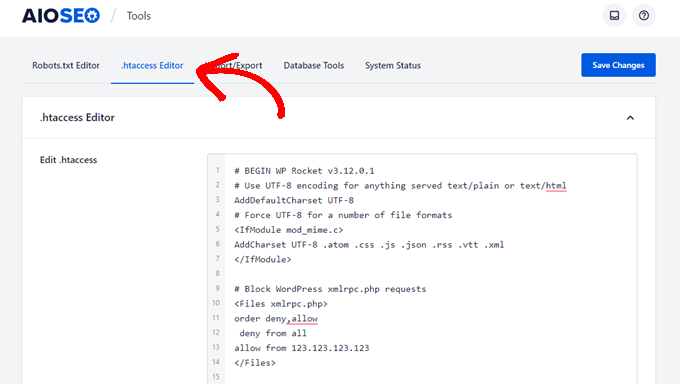This screenshot has width=680, height=384.
Task: Click line 'AddDefaultCharset UTF-8'
Action: (x=294, y=200)
